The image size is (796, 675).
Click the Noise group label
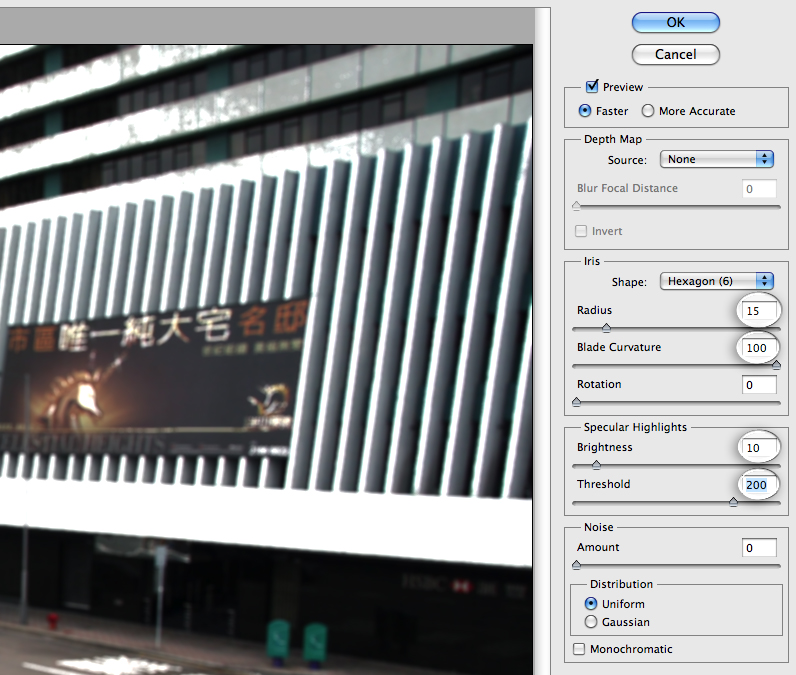[599, 527]
